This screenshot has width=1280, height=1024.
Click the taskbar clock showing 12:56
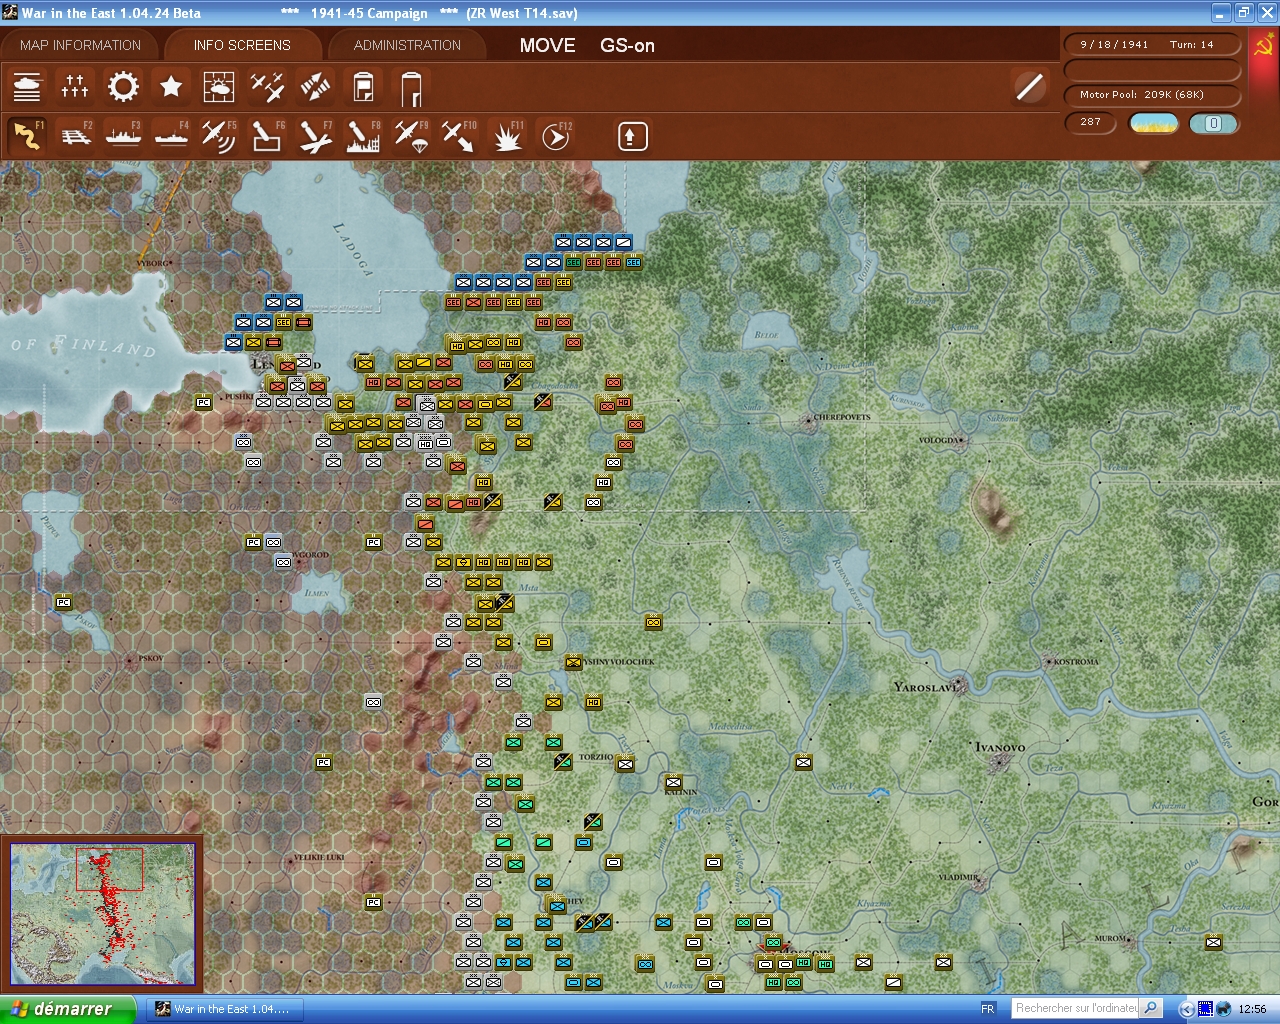pyautogui.click(x=1252, y=1009)
